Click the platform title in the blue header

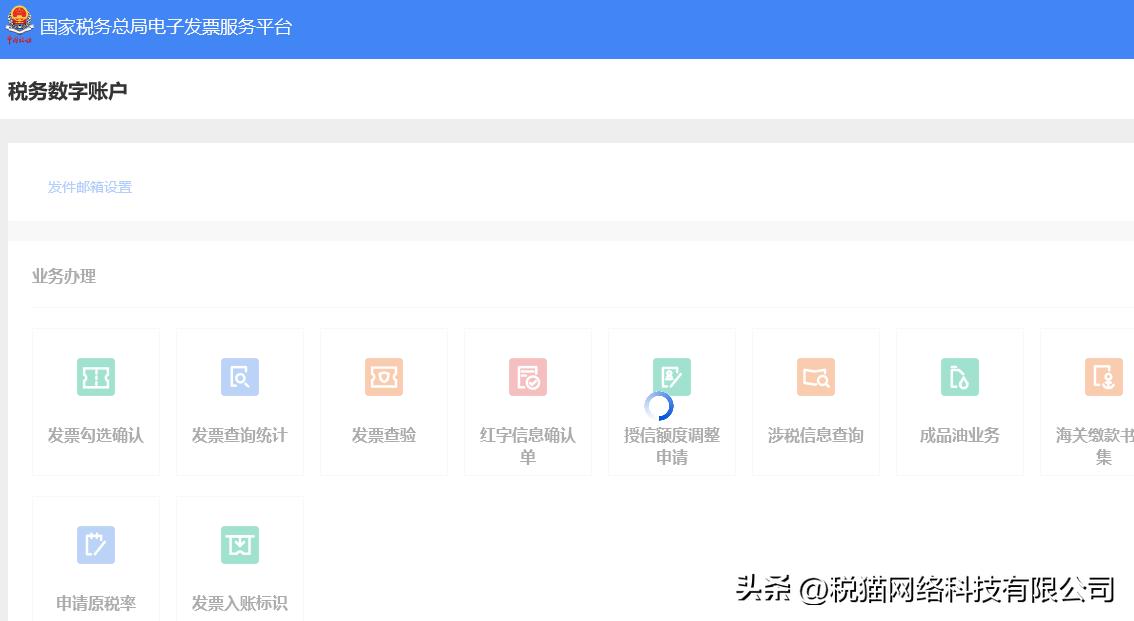point(165,28)
